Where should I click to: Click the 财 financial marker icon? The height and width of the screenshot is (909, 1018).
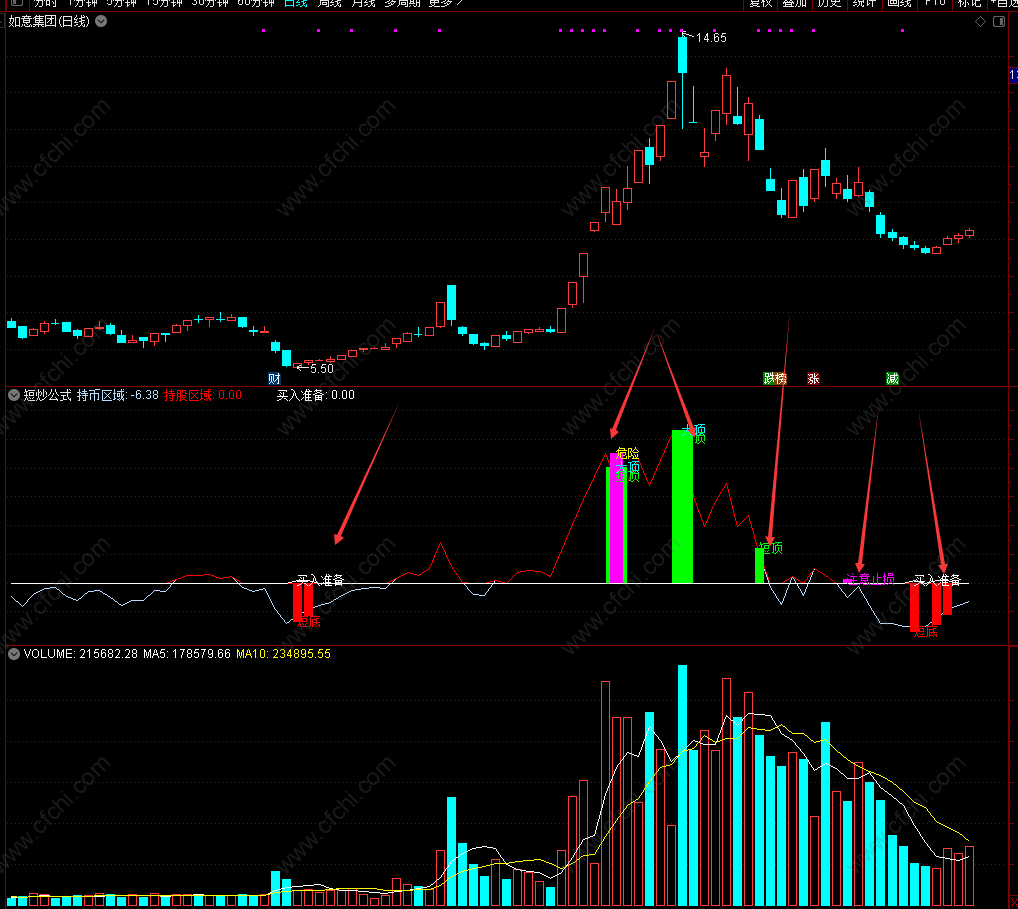click(274, 379)
